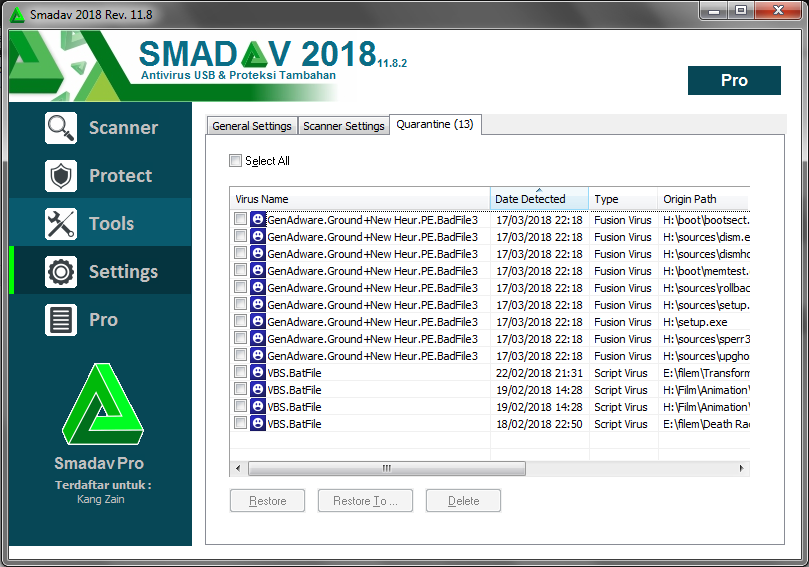This screenshot has height=567, width=809.
Task: Select Fusion Virus type in H:\setup.exe row
Action: [623, 322]
